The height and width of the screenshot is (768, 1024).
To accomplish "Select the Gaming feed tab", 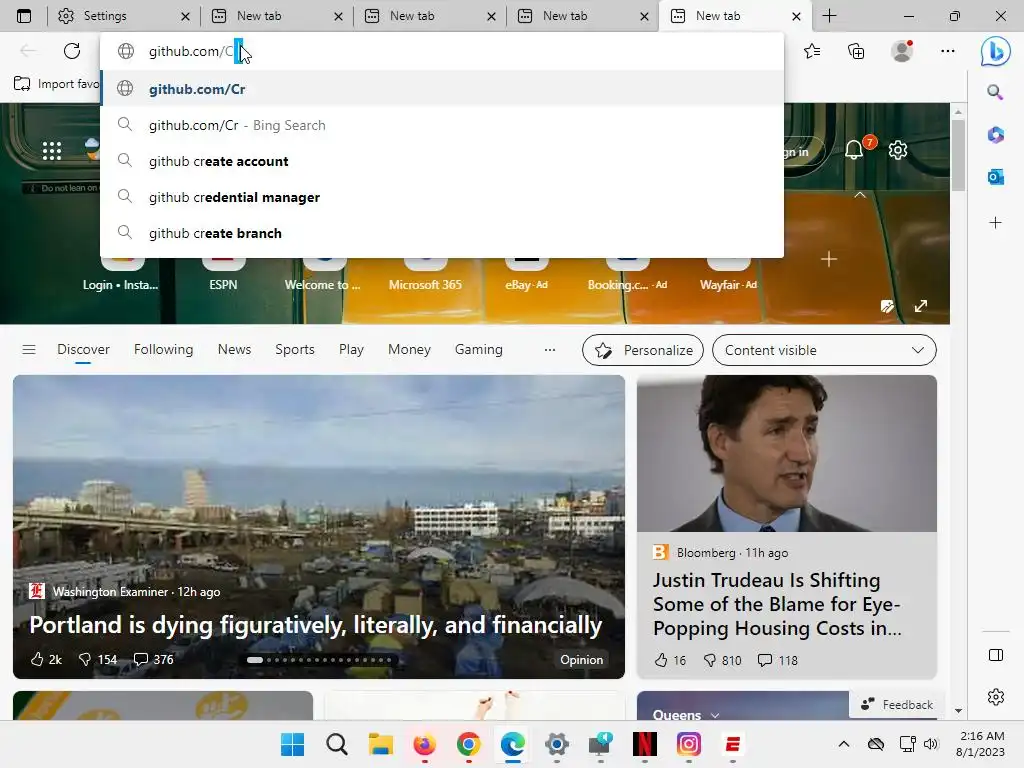I will [x=479, y=350].
